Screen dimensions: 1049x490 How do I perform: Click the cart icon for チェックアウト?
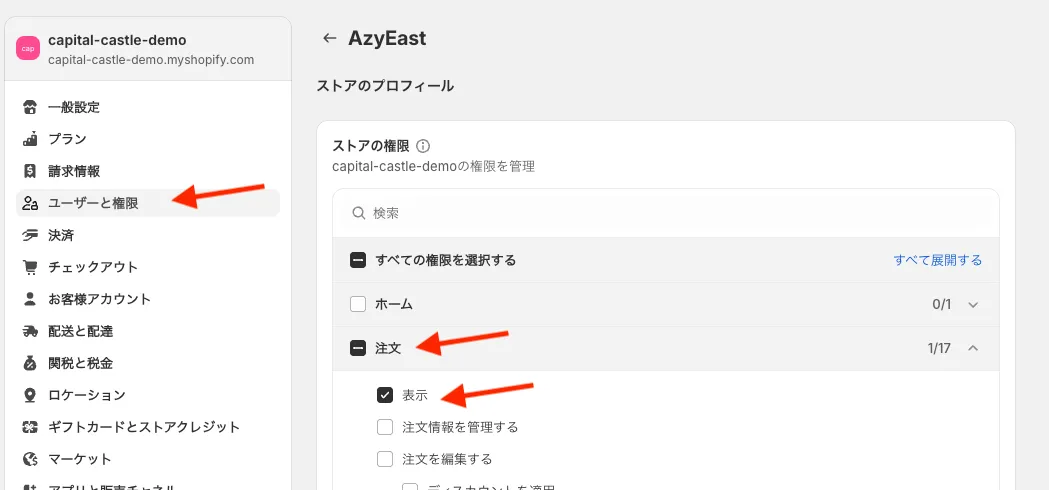(30, 267)
